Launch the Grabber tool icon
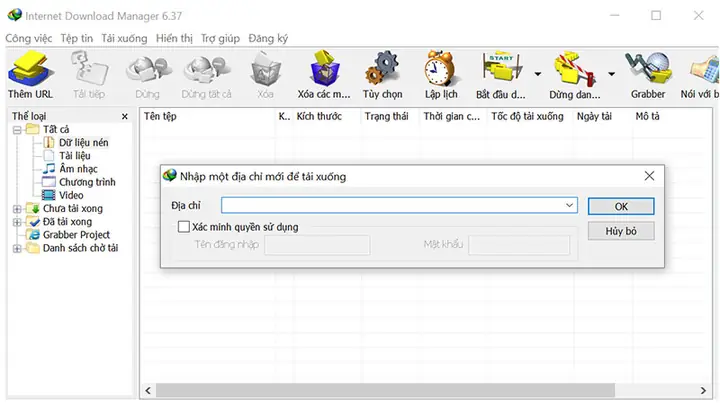 (648, 69)
